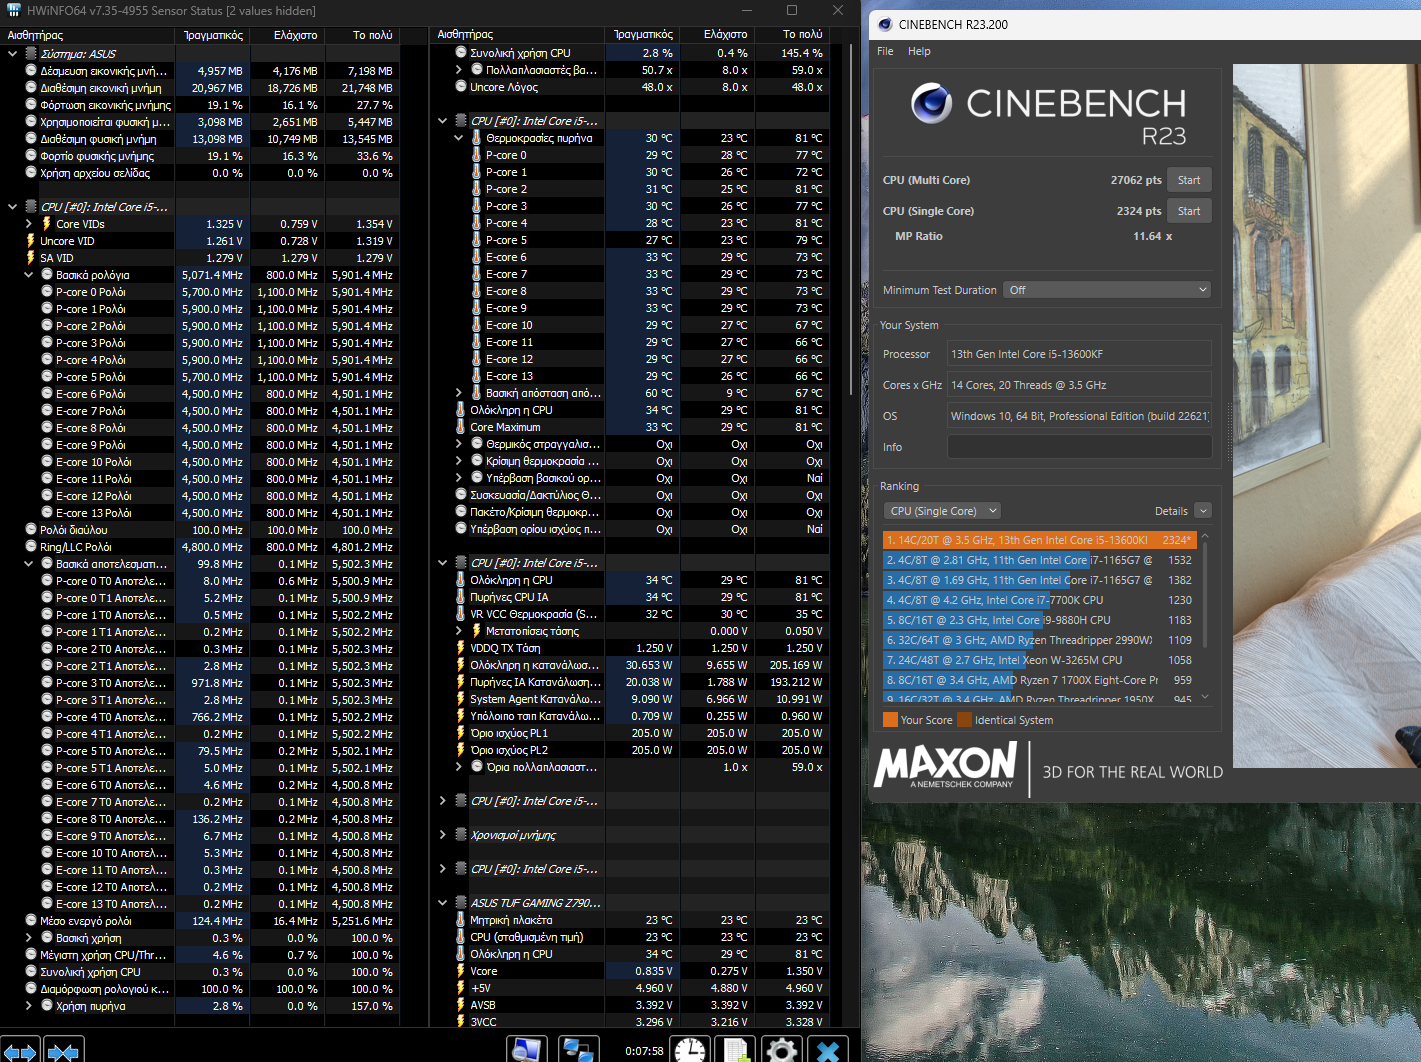The width and height of the screenshot is (1421, 1062).
Task: Click the Όριο ισχύος PL1 row
Action: (x=642, y=733)
